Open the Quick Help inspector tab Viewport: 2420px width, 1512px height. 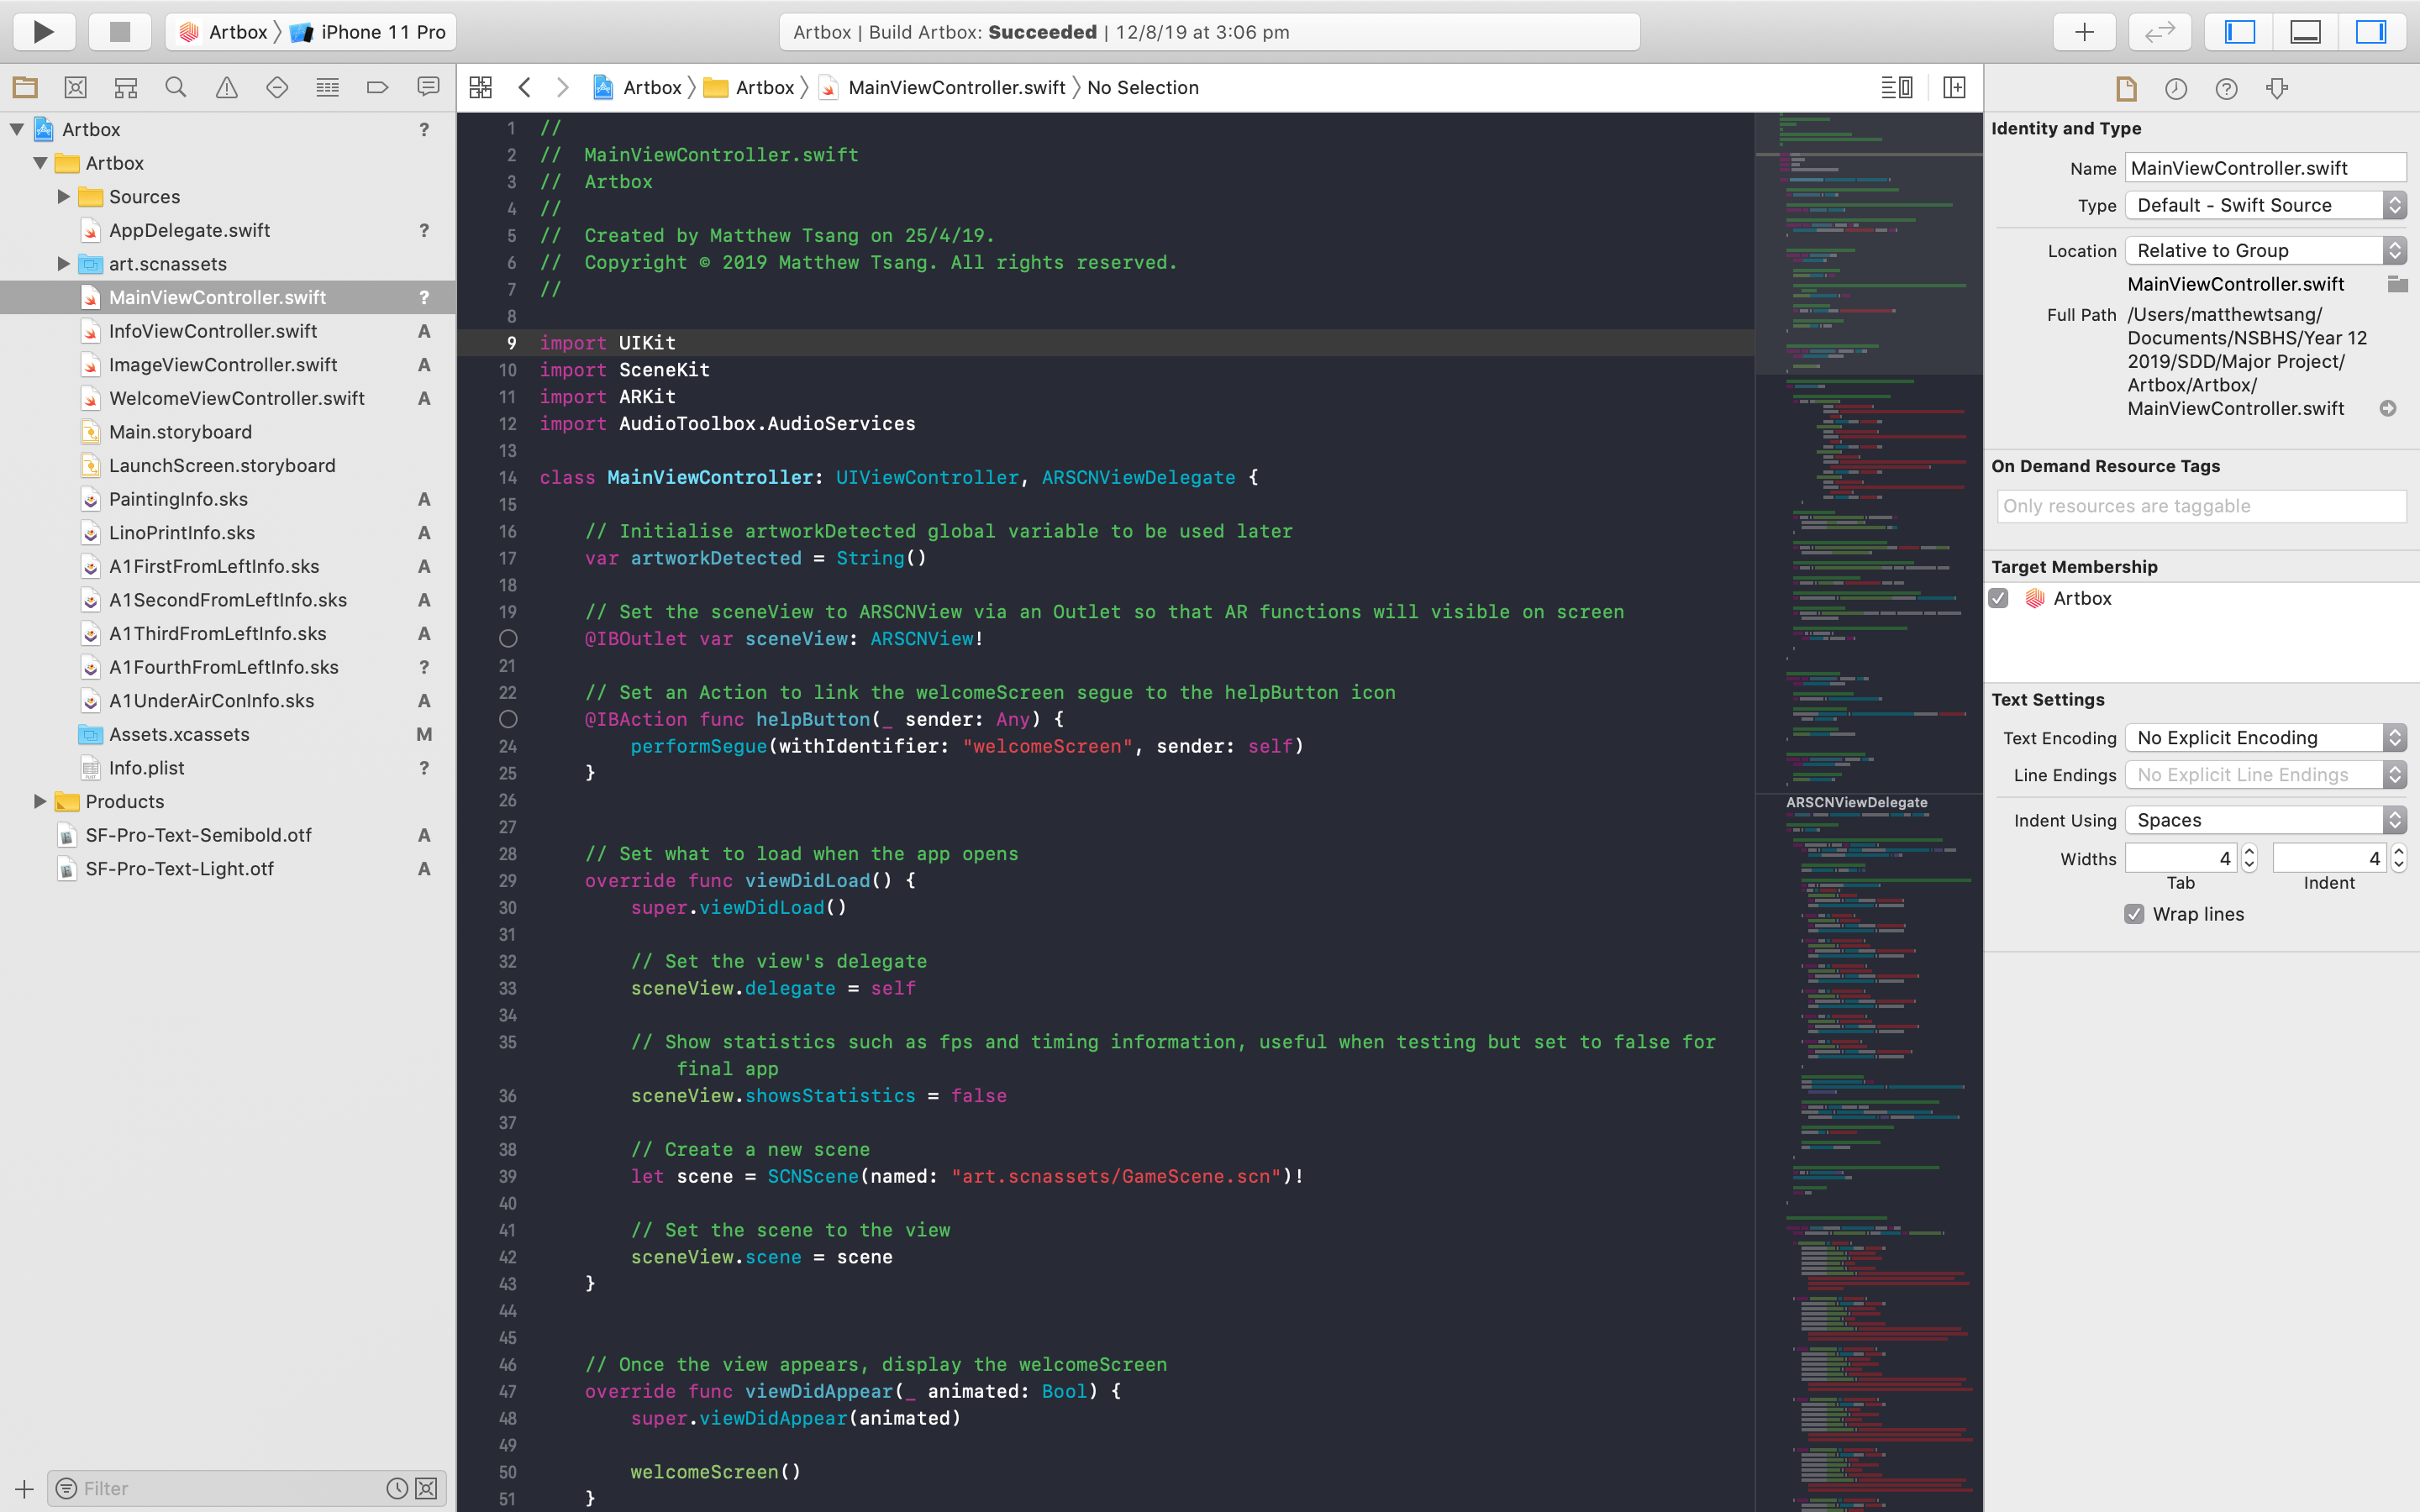click(2226, 89)
